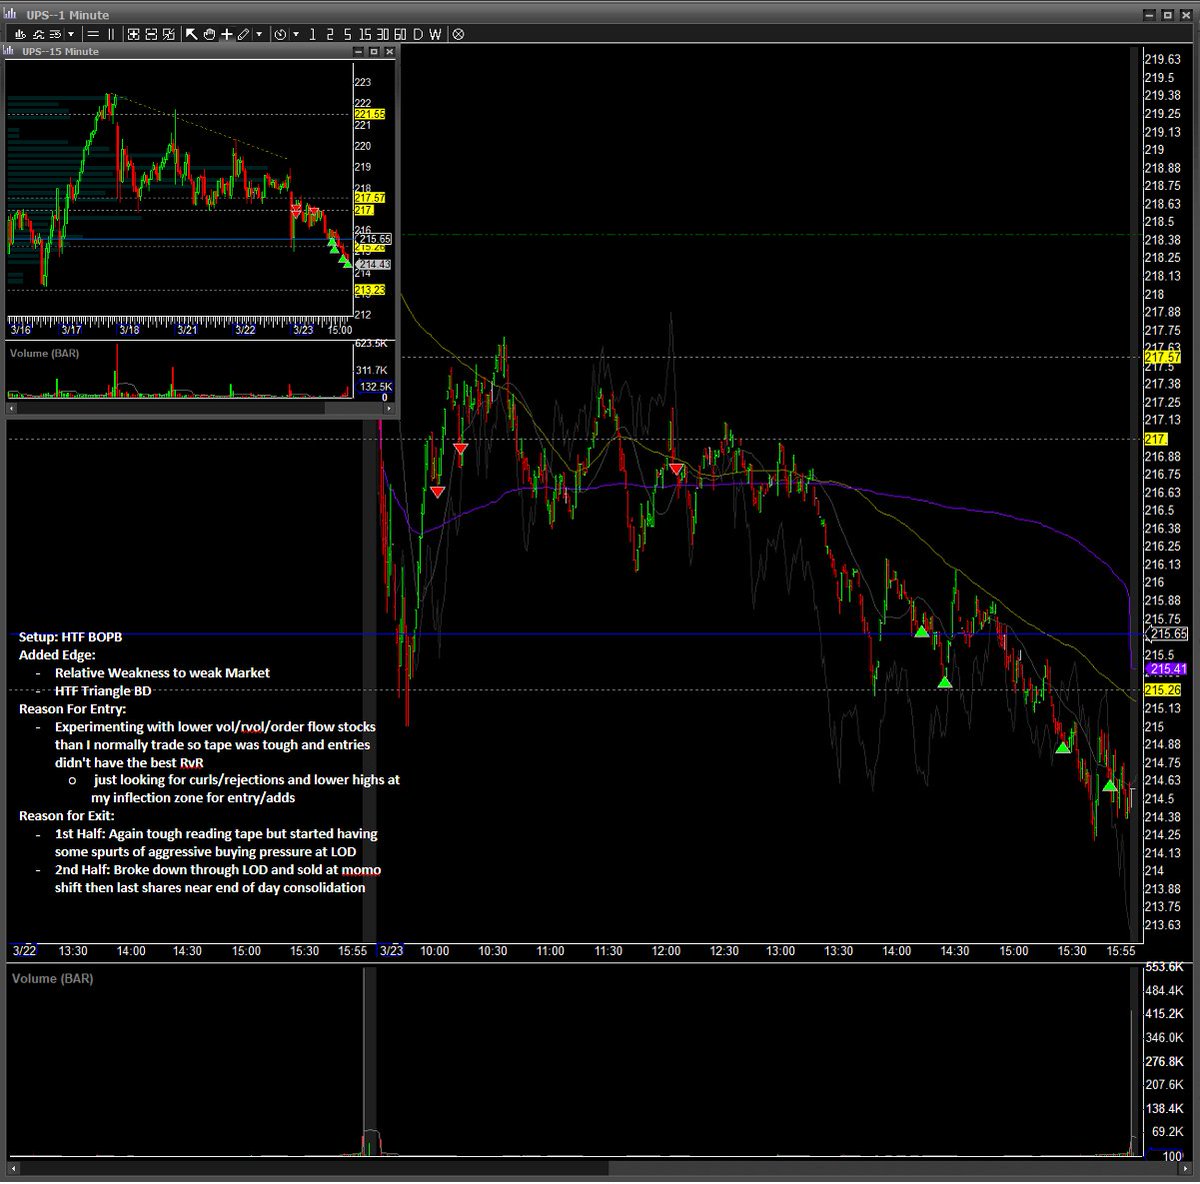Click Volume (BAR) label in 15 Minute window
1200x1184 pixels.
click(x=44, y=353)
